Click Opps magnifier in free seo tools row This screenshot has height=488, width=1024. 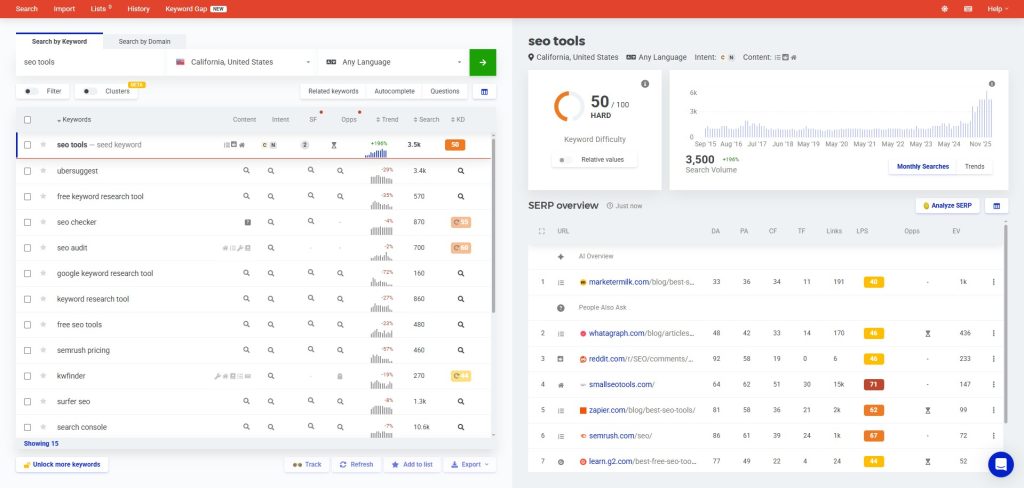340,325
